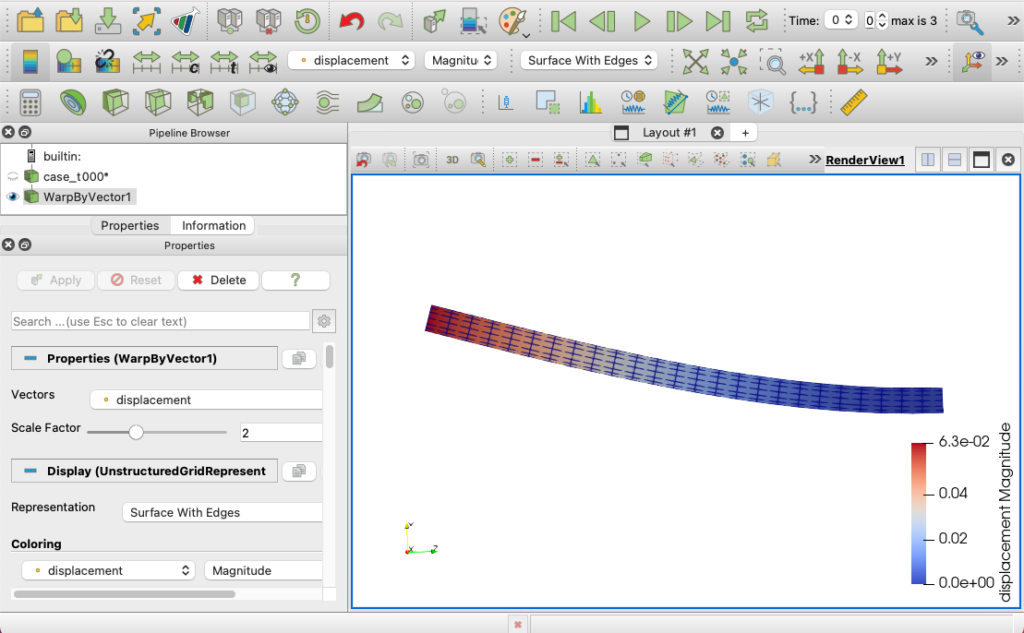Screen dimensions: 1024x633
Task: Switch to the Information tab
Action: 214,225
